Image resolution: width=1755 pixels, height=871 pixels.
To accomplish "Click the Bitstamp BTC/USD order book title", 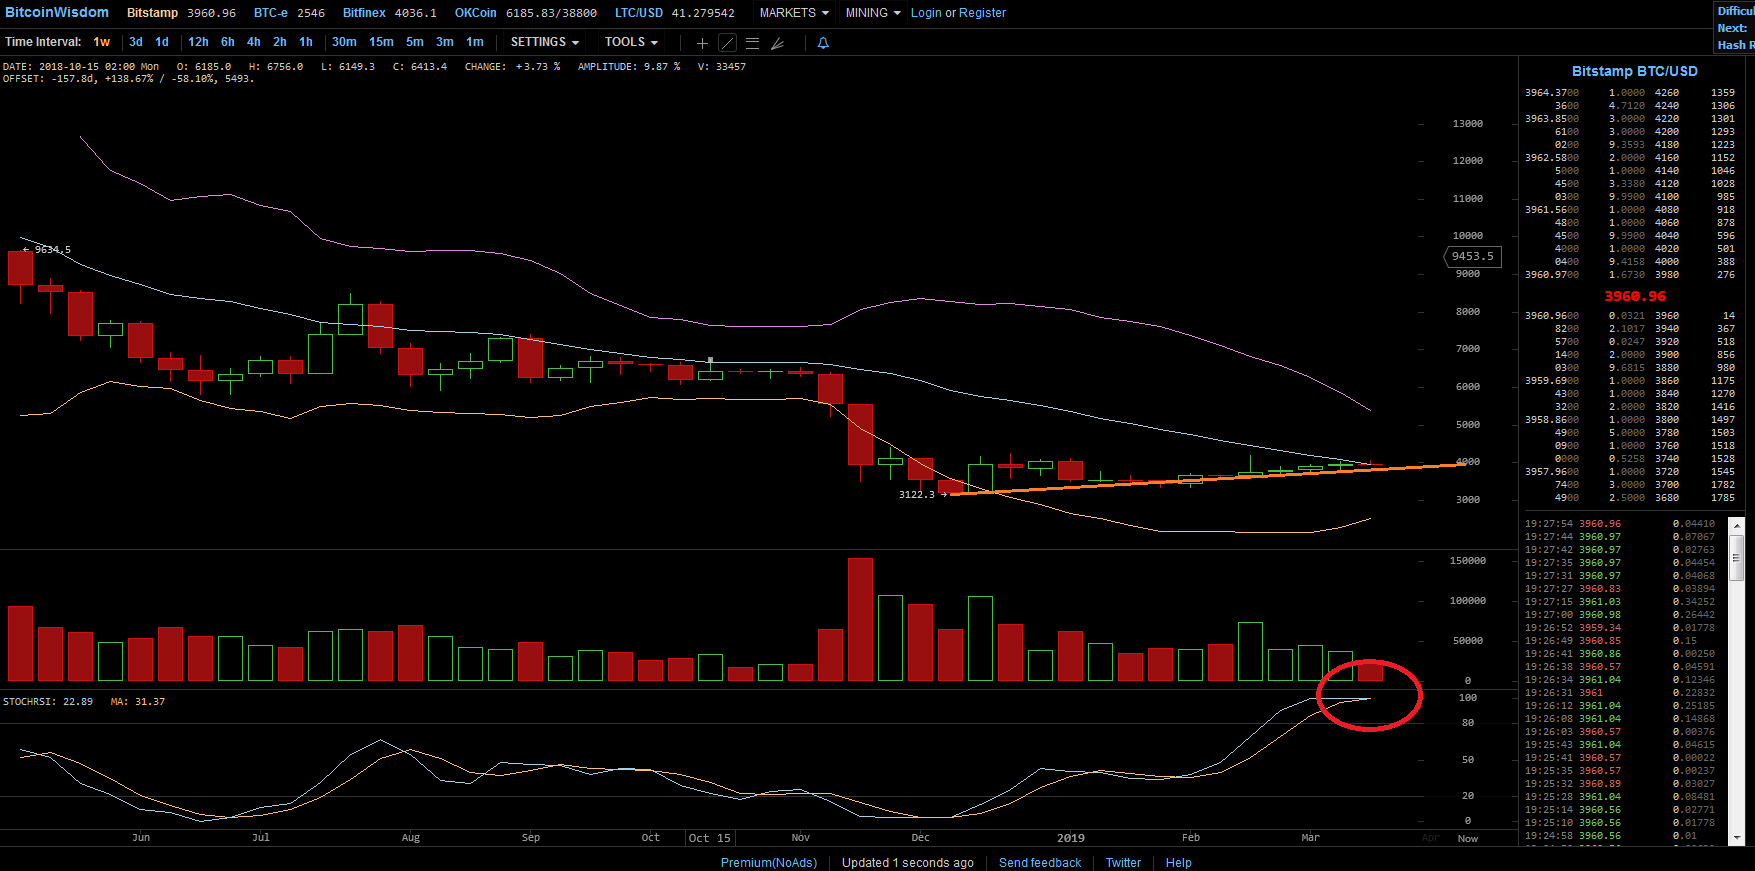I will [1634, 71].
